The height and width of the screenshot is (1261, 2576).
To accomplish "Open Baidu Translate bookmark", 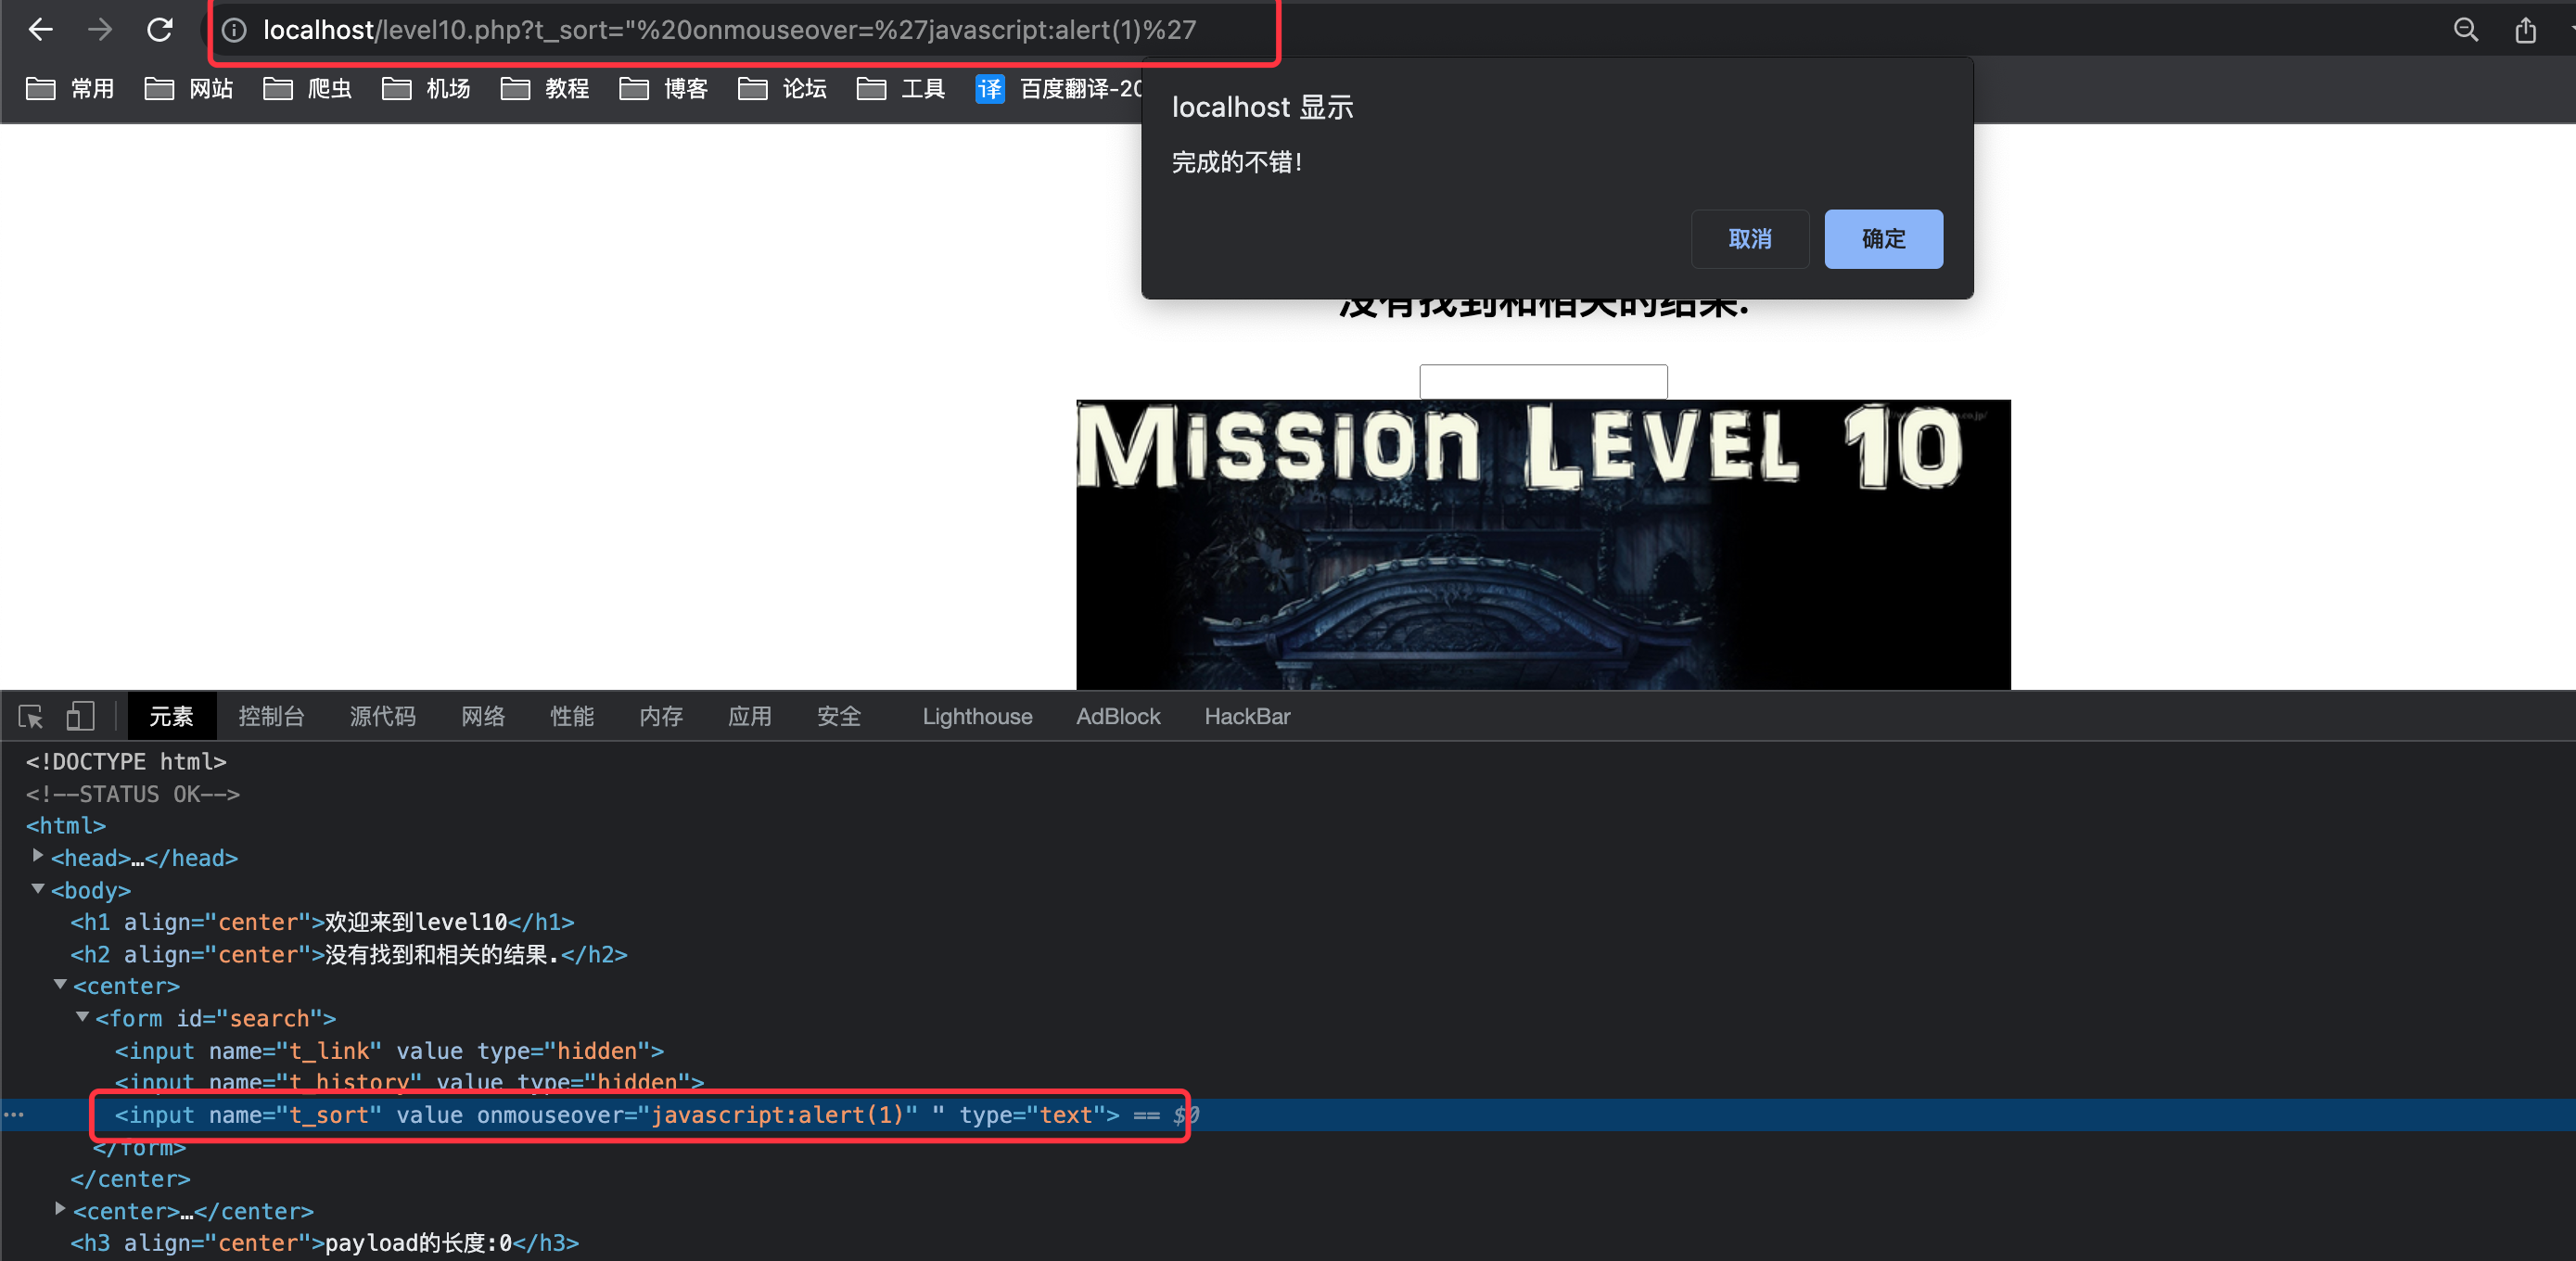I will click(x=1060, y=89).
